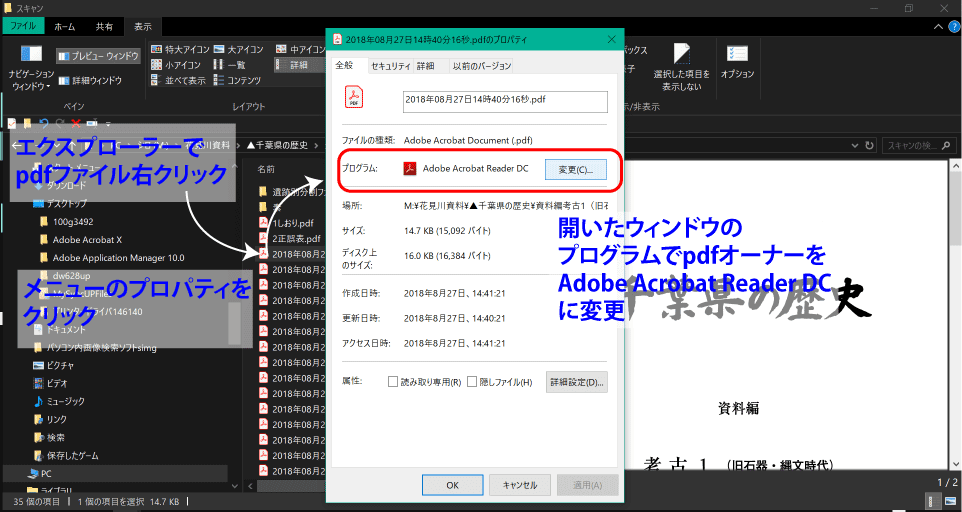This screenshot has height=512, width=962.
Task: Choose 小アイコン layout
Action: click(x=176, y=64)
